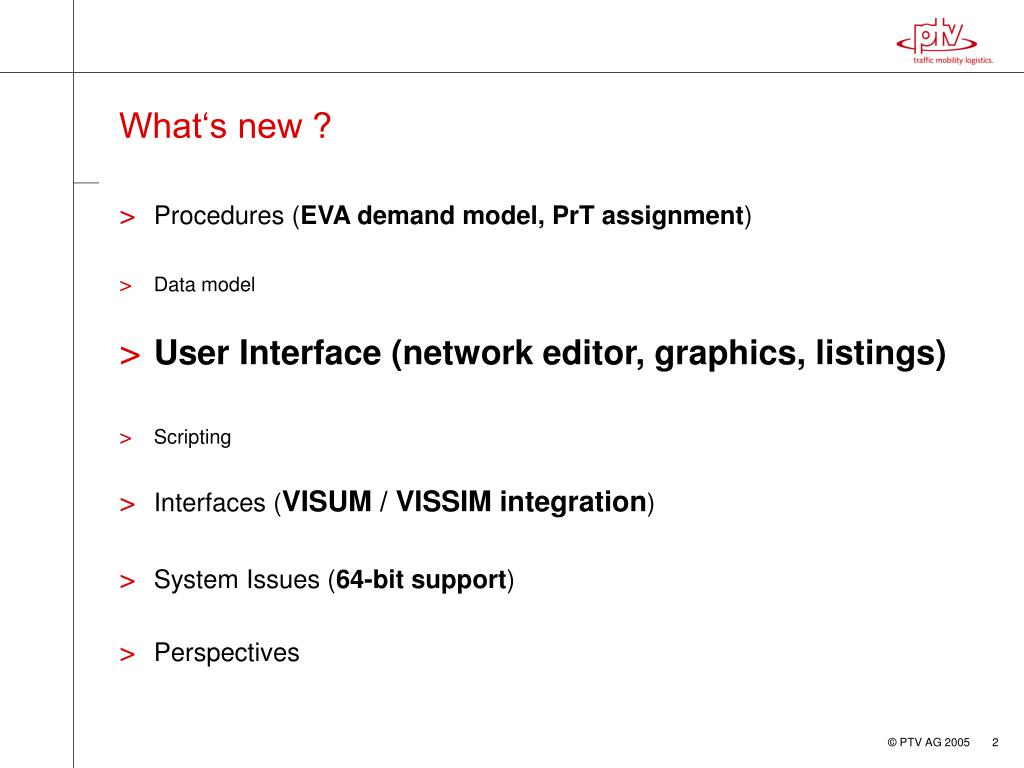Click the User Interface heading line
This screenshot has height=768, width=1024.
coord(550,353)
